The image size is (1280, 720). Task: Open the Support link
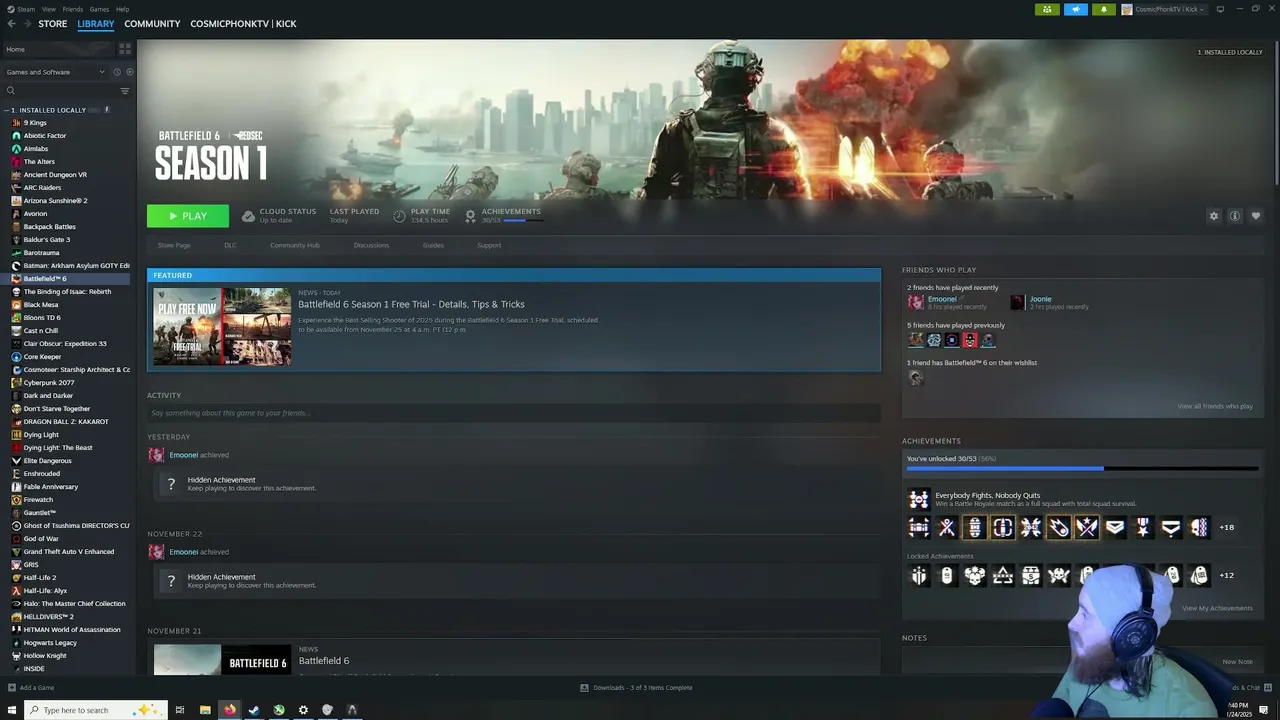(489, 245)
